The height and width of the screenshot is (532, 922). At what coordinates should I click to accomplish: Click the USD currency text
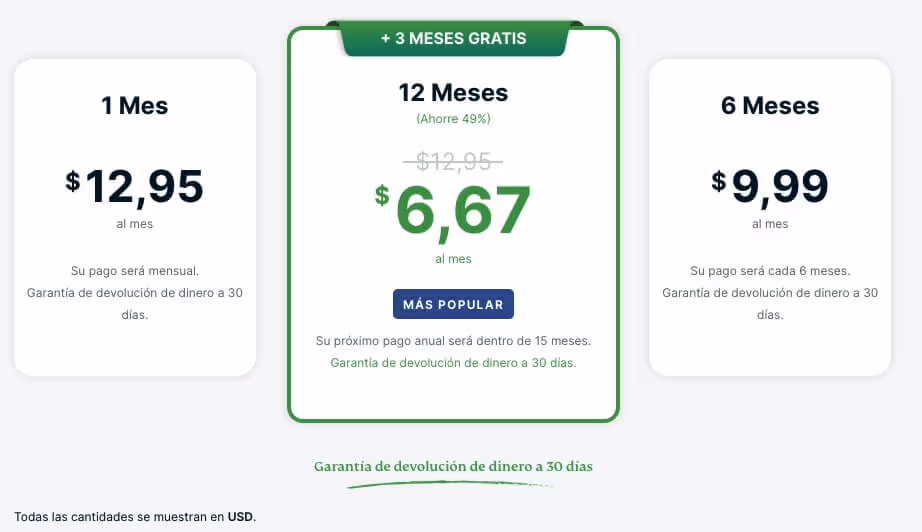[240, 517]
